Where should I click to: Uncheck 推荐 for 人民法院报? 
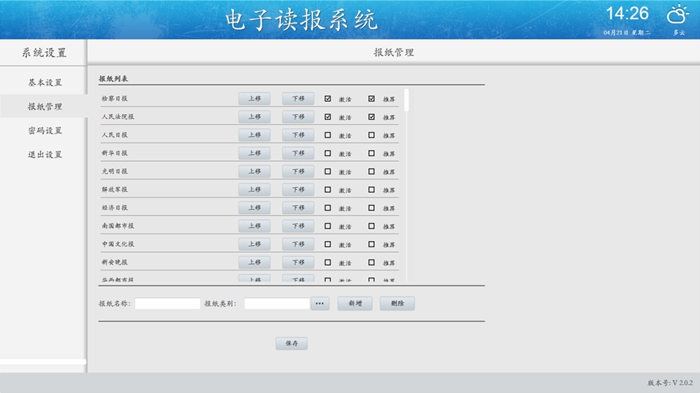click(371, 117)
